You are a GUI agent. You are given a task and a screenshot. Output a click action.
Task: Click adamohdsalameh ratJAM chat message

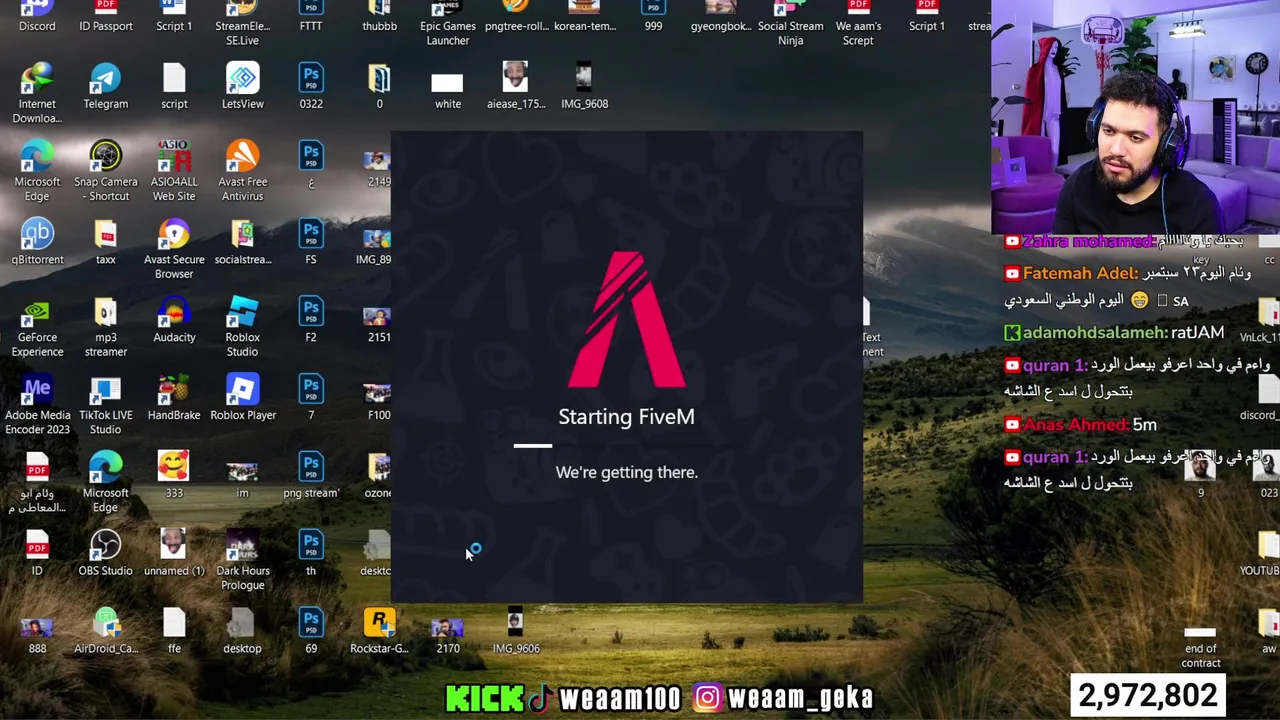tap(1114, 332)
